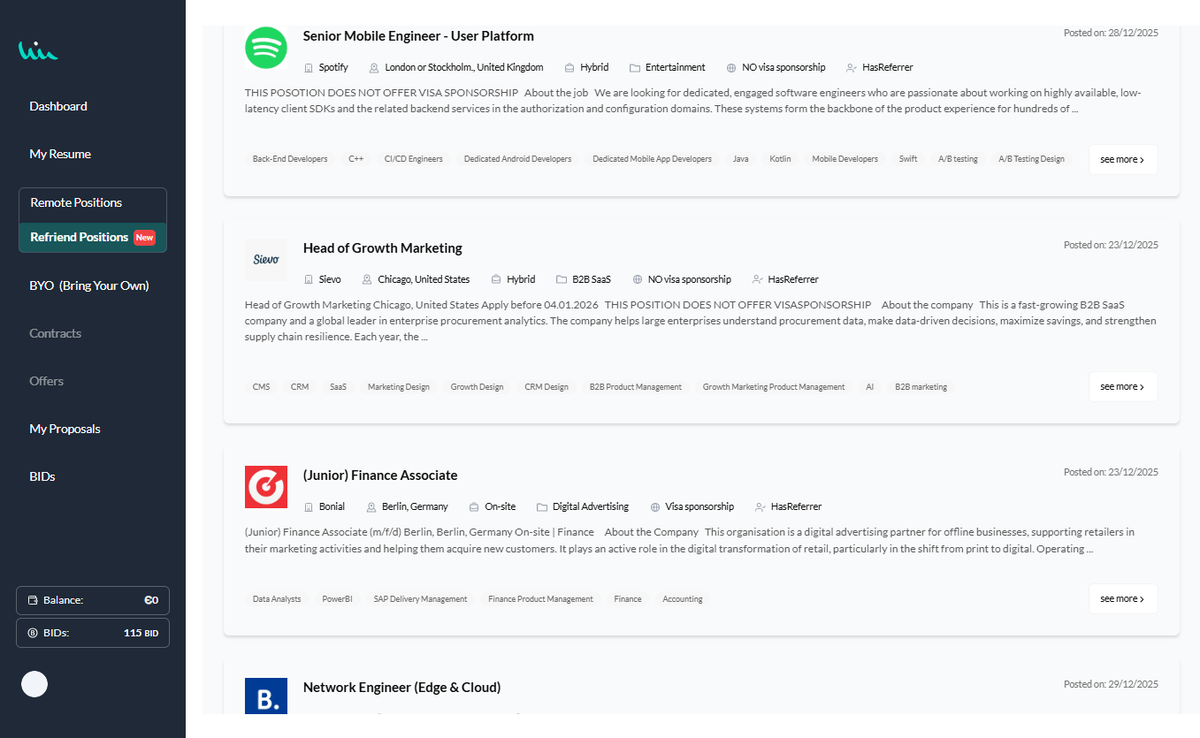Click the globe icon next to Visa sponsorship
1200x738 pixels.
point(655,507)
